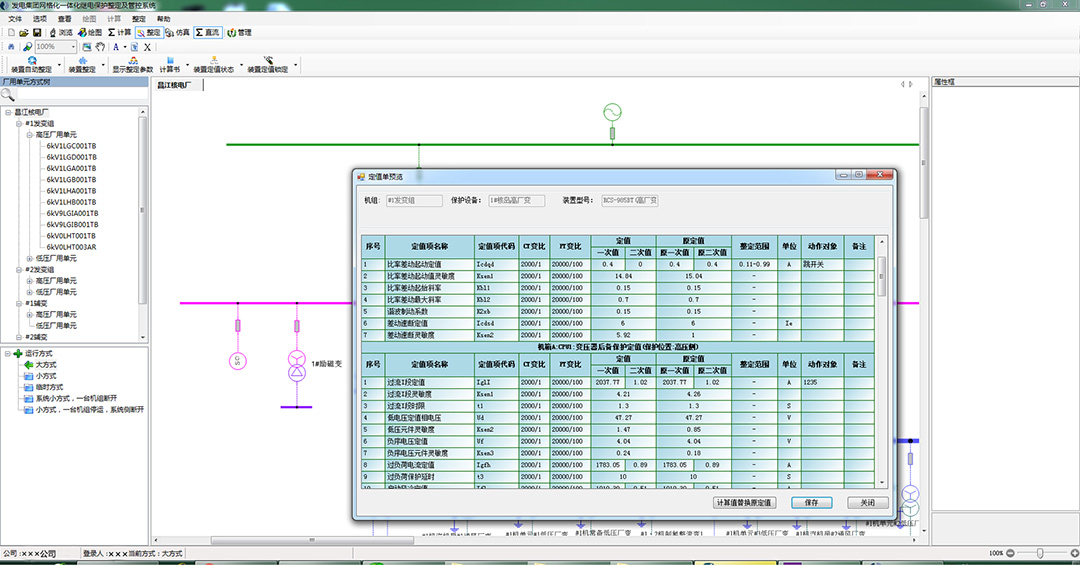Click the 保存 button in dialog

[811, 502]
